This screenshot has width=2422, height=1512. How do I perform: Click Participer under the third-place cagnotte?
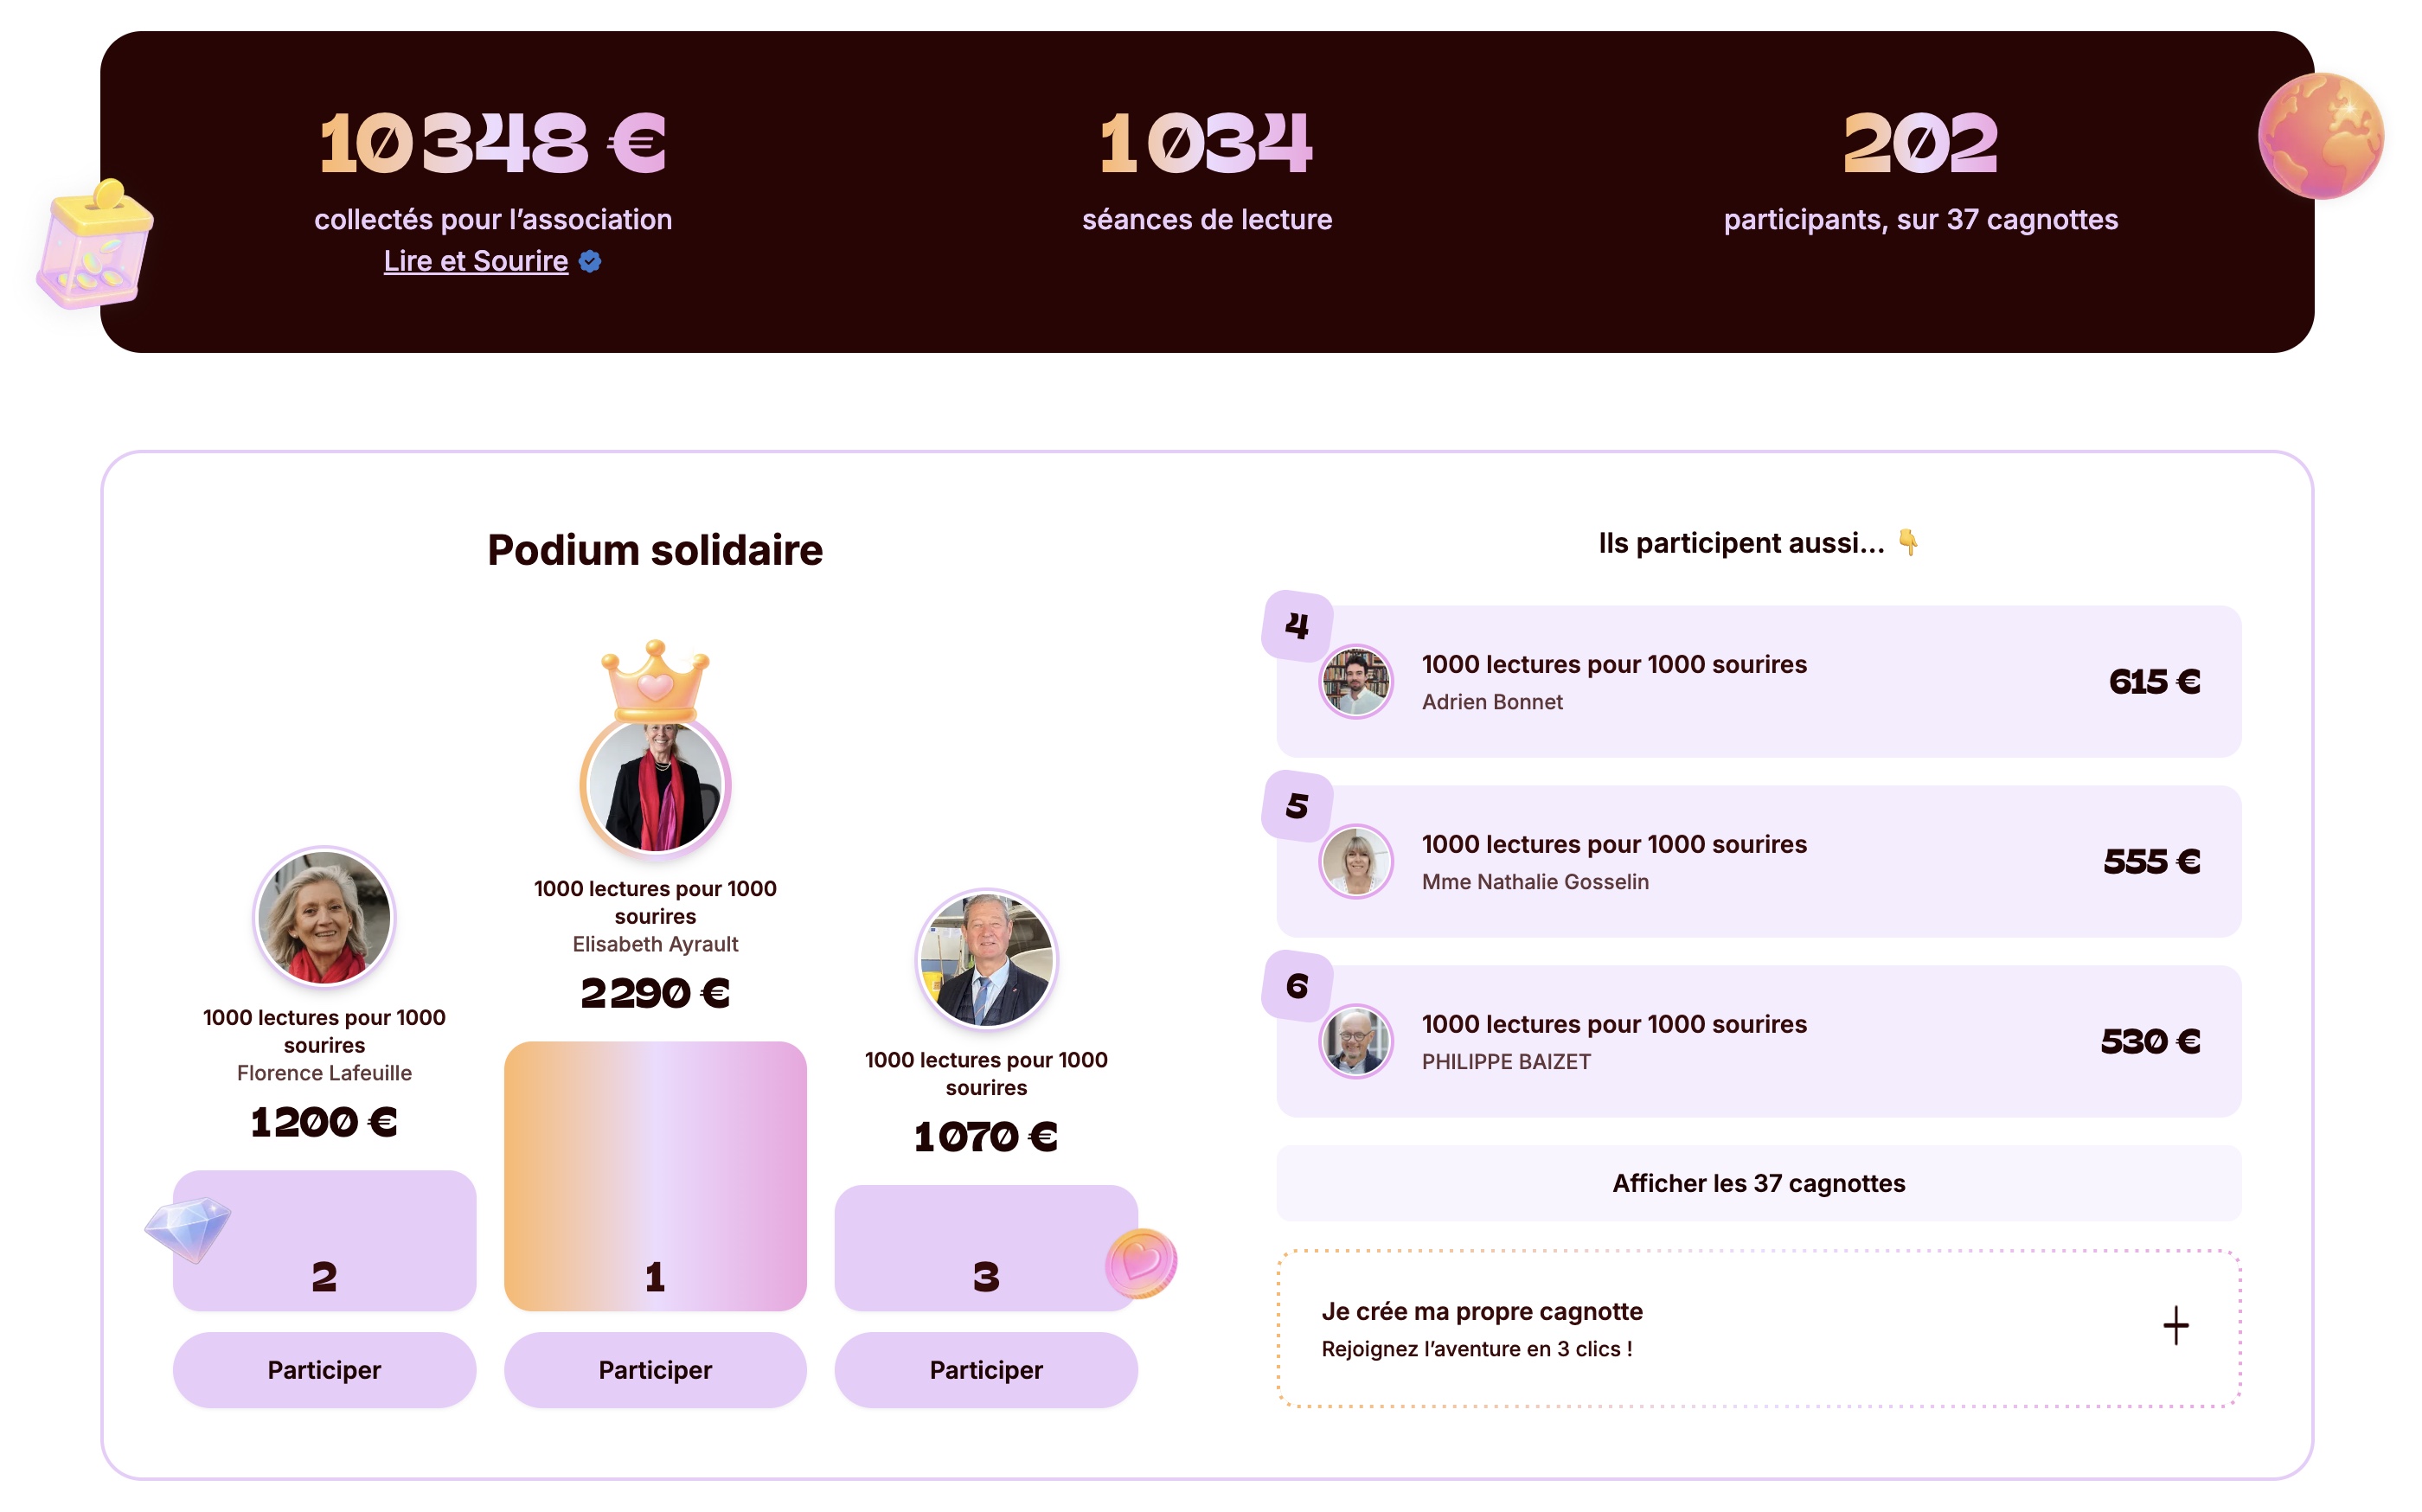(x=986, y=1370)
